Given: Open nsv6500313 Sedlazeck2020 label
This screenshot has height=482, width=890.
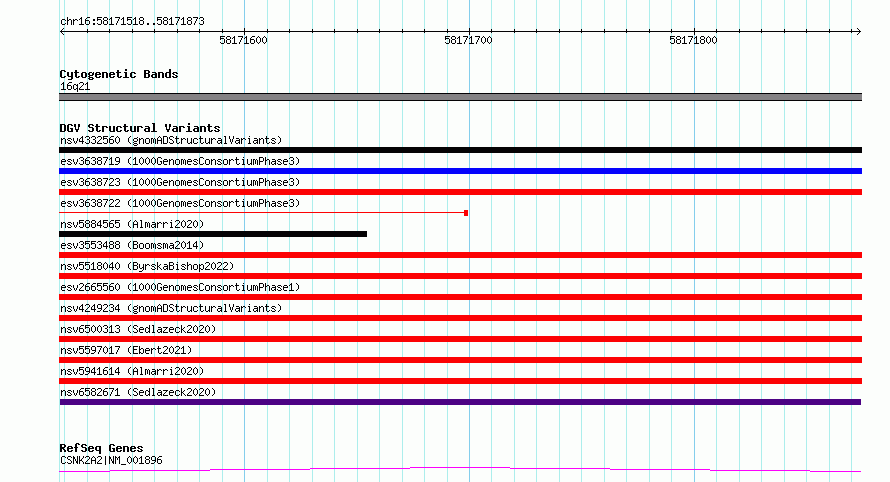Looking at the screenshot, I should [138, 329].
